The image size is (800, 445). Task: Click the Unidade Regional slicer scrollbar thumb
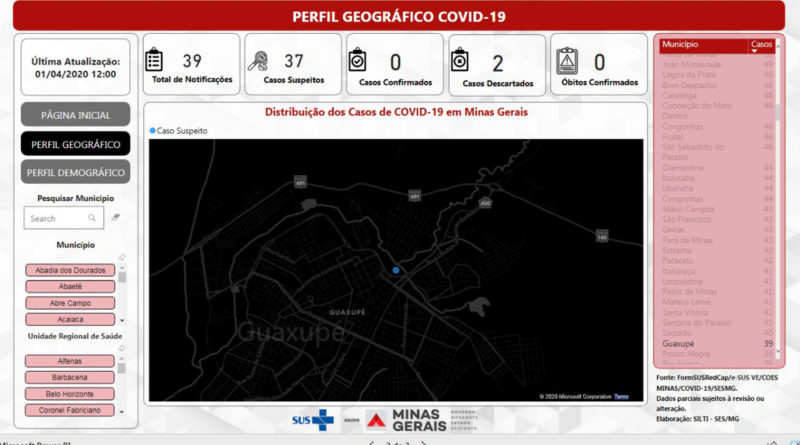pos(122,368)
